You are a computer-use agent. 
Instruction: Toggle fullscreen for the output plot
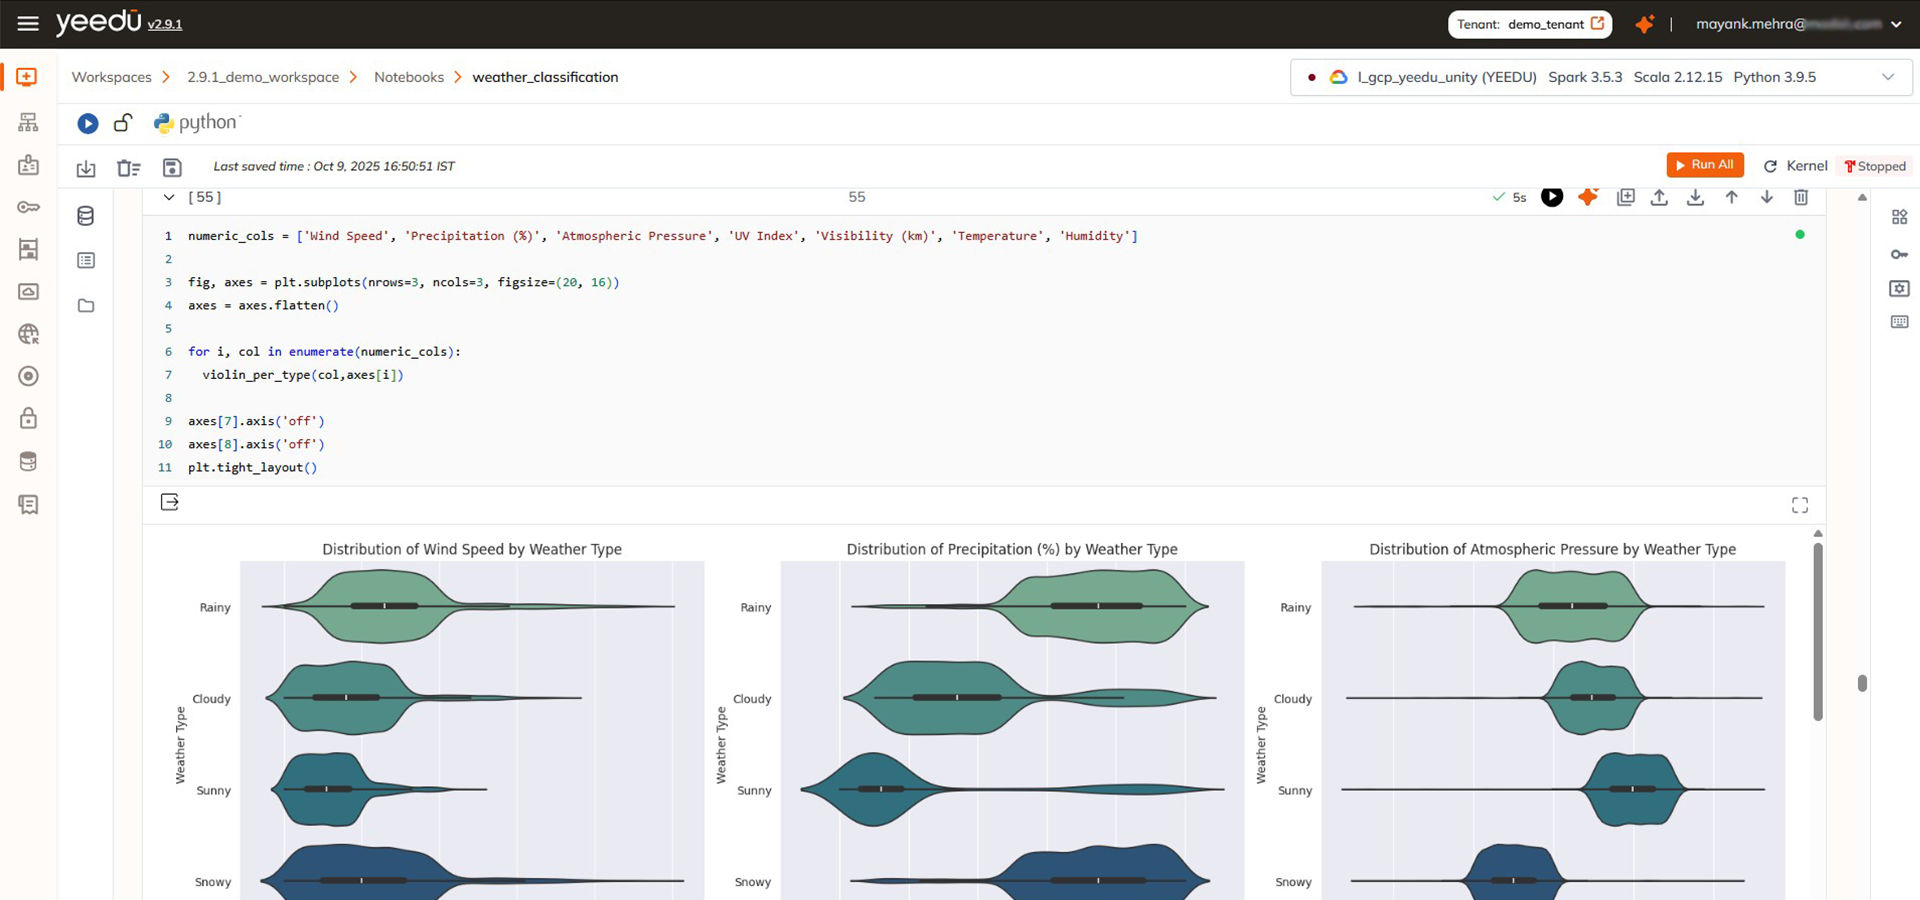click(x=1800, y=505)
